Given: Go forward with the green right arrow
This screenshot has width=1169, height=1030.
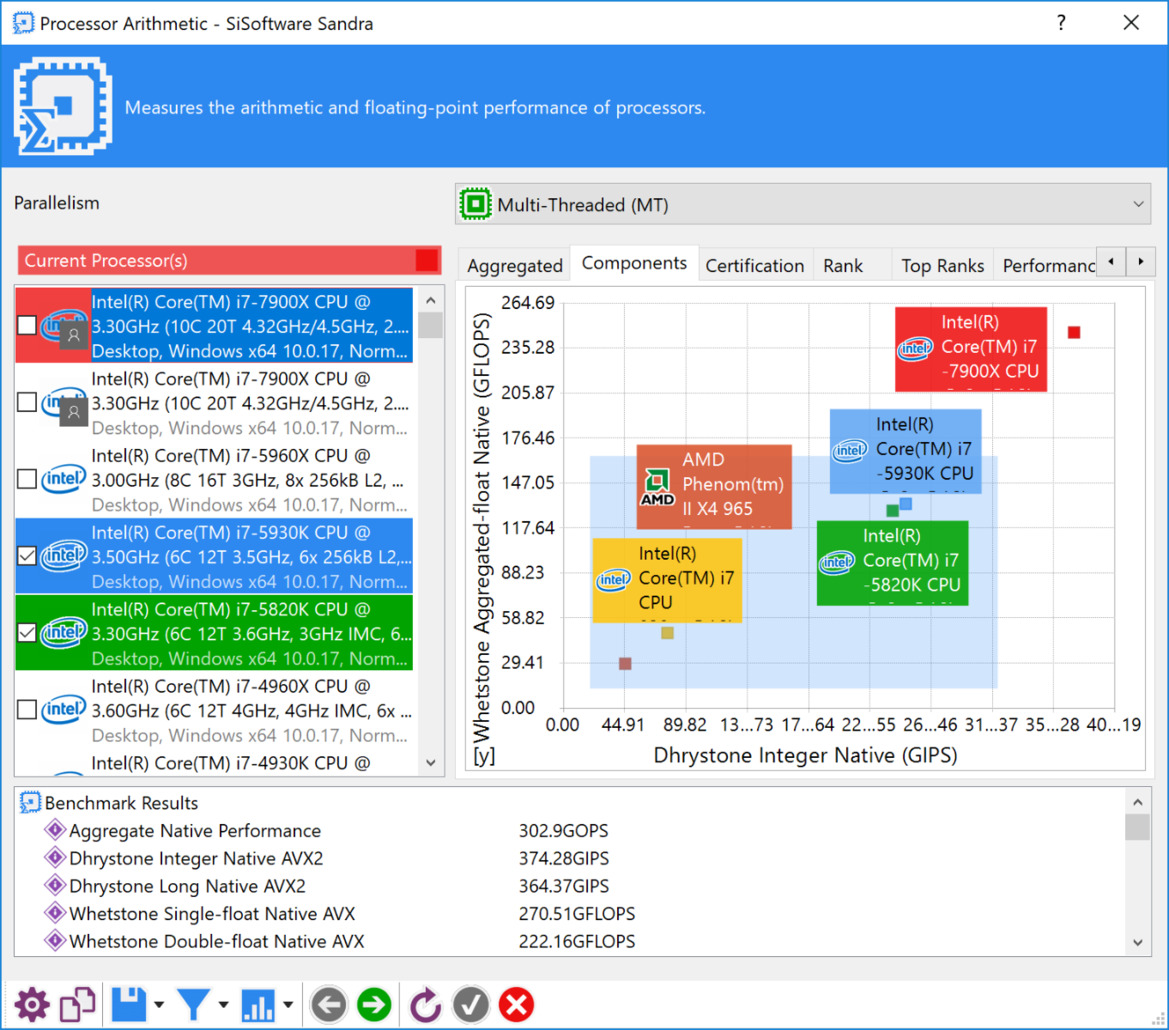Looking at the screenshot, I should click(x=374, y=1005).
